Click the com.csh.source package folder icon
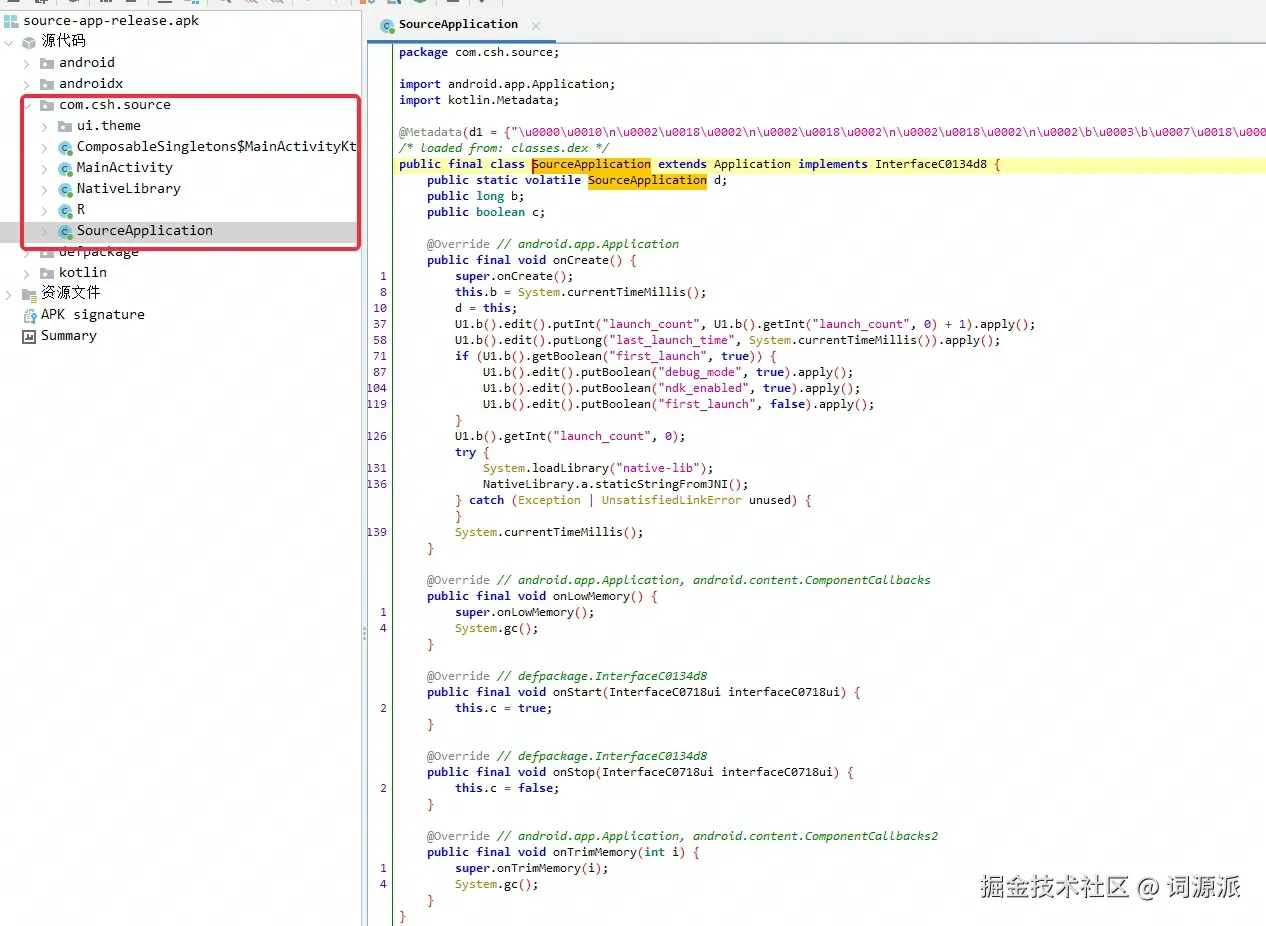Viewport: 1266px width, 926px height. click(47, 105)
